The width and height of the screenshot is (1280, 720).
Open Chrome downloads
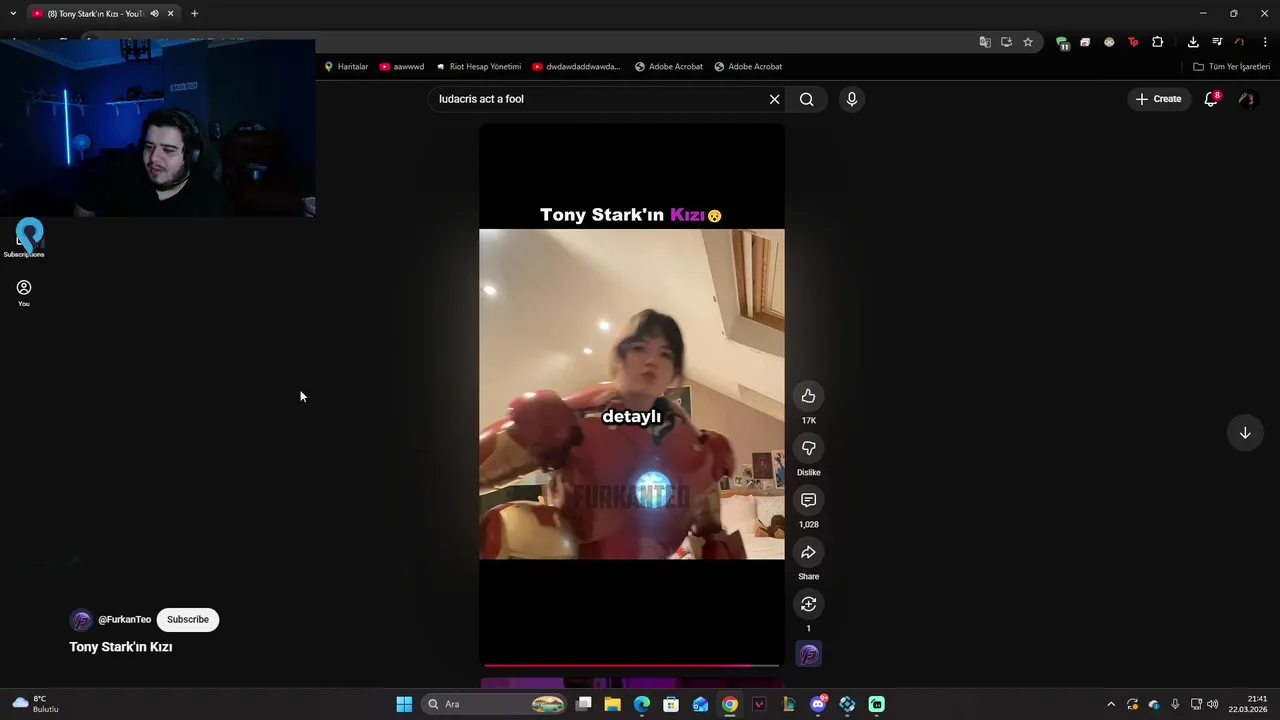(1193, 42)
